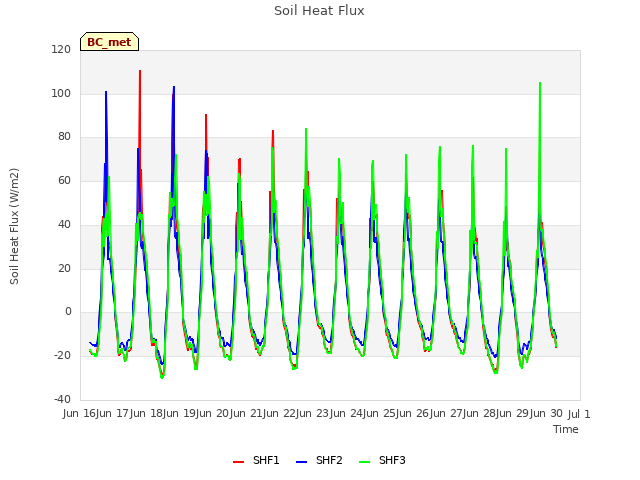Click the red SHF1 legend swatch
Screen dimensions: 640x480
(238, 462)
